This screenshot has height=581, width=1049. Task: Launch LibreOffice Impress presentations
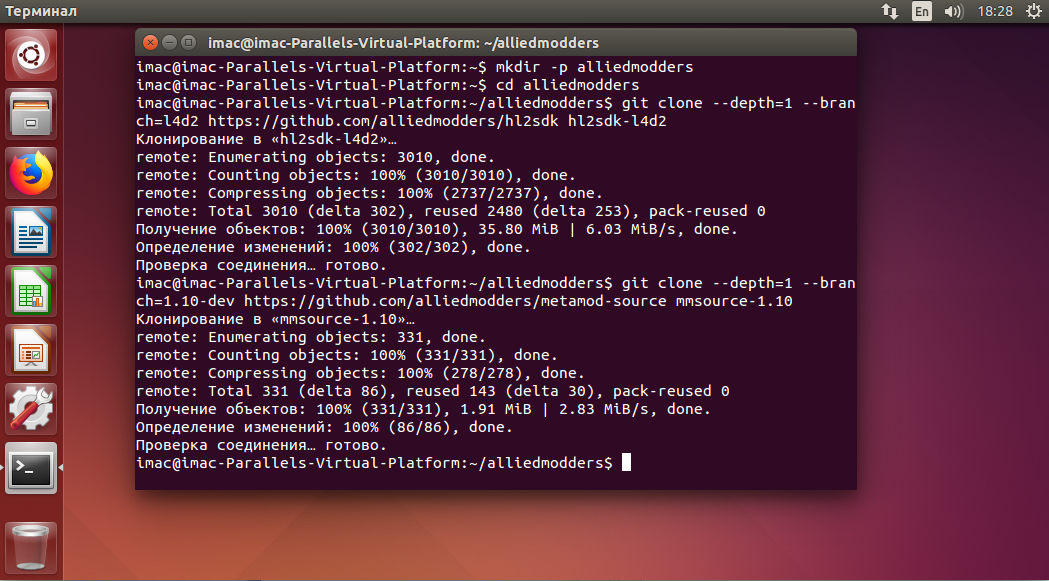pos(31,350)
